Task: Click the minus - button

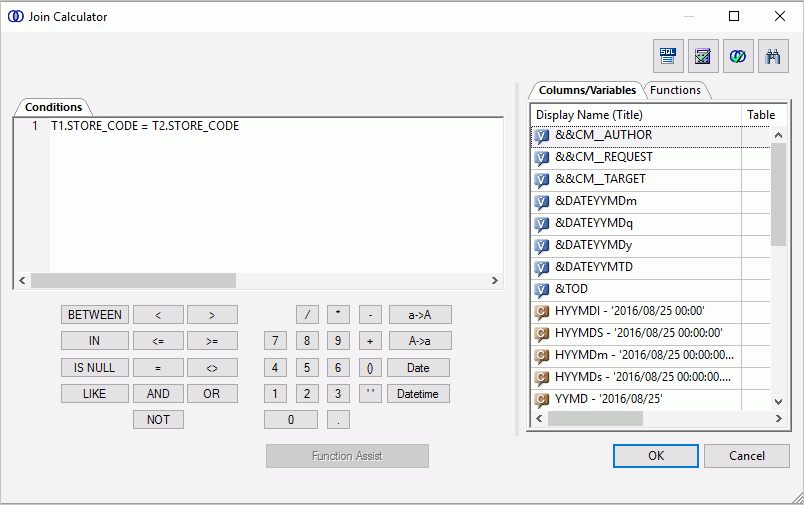Action: point(370,315)
